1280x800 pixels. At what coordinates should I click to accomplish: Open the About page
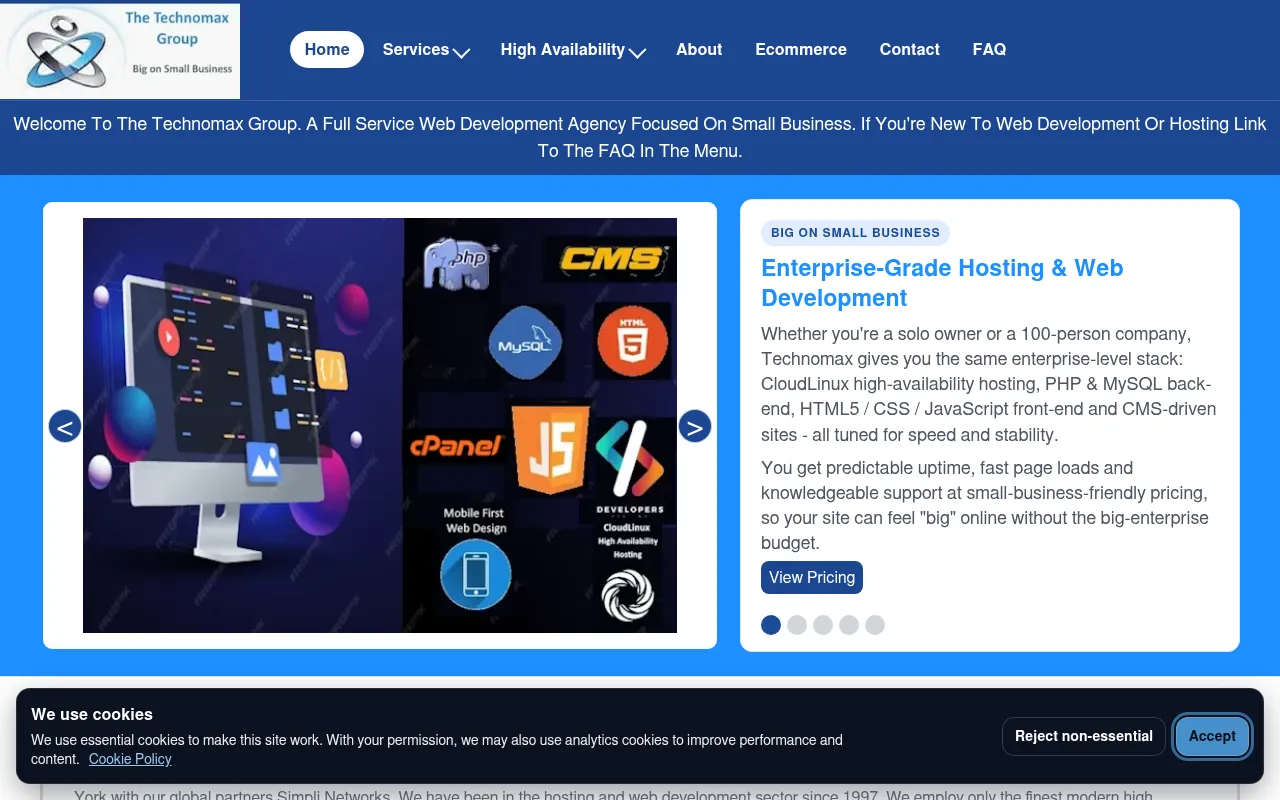click(x=699, y=50)
